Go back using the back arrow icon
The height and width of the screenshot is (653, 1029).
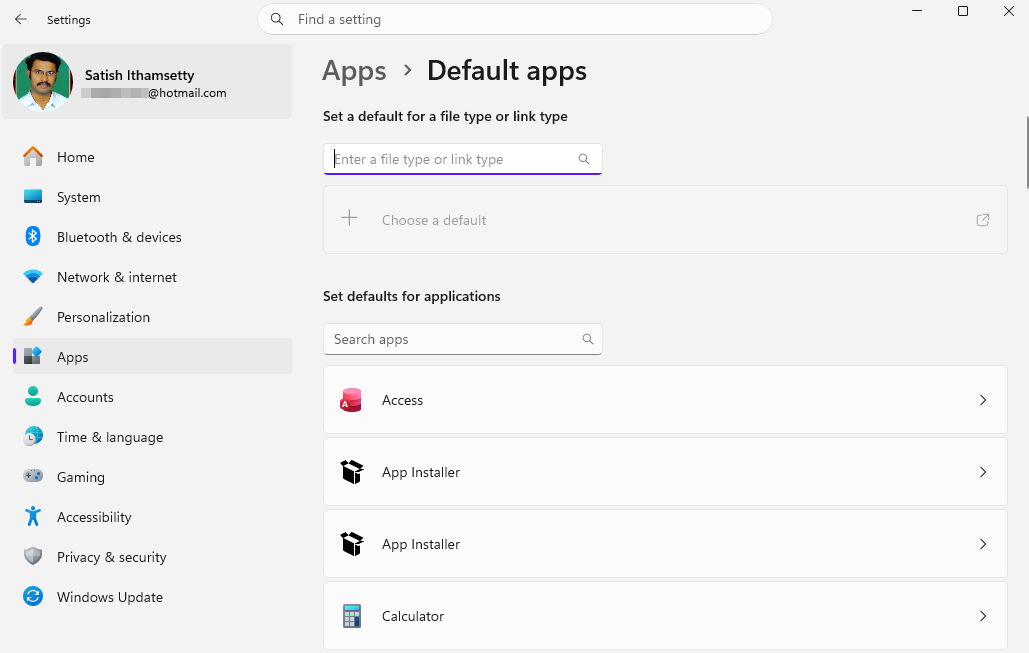(21, 20)
